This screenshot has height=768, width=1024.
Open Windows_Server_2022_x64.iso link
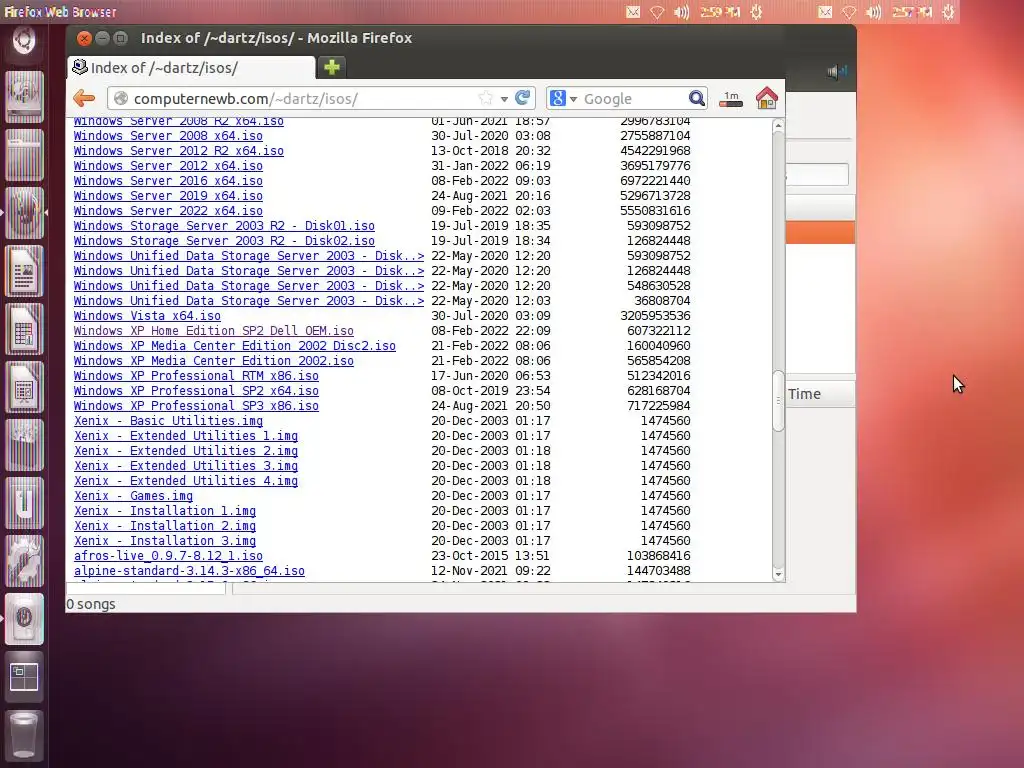pyautogui.click(x=168, y=211)
